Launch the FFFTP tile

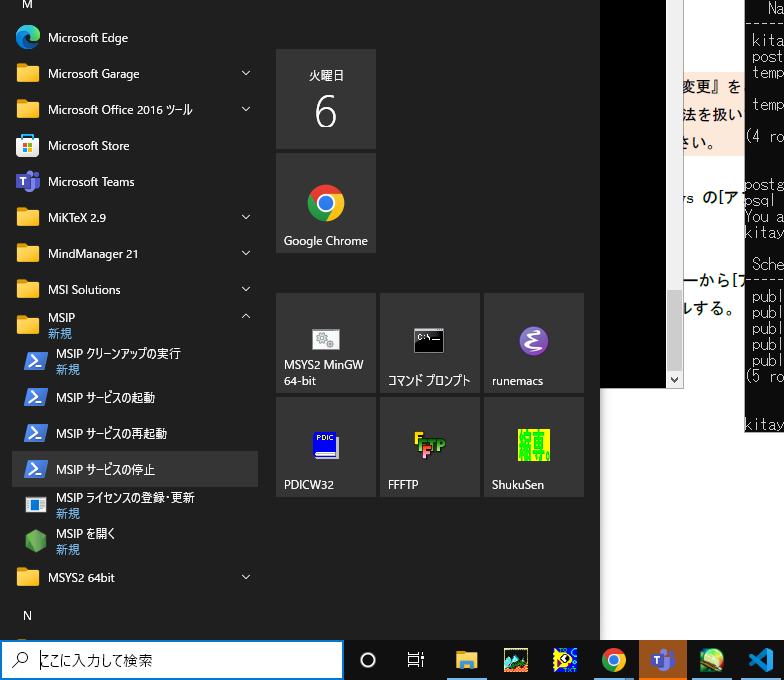[429, 447]
